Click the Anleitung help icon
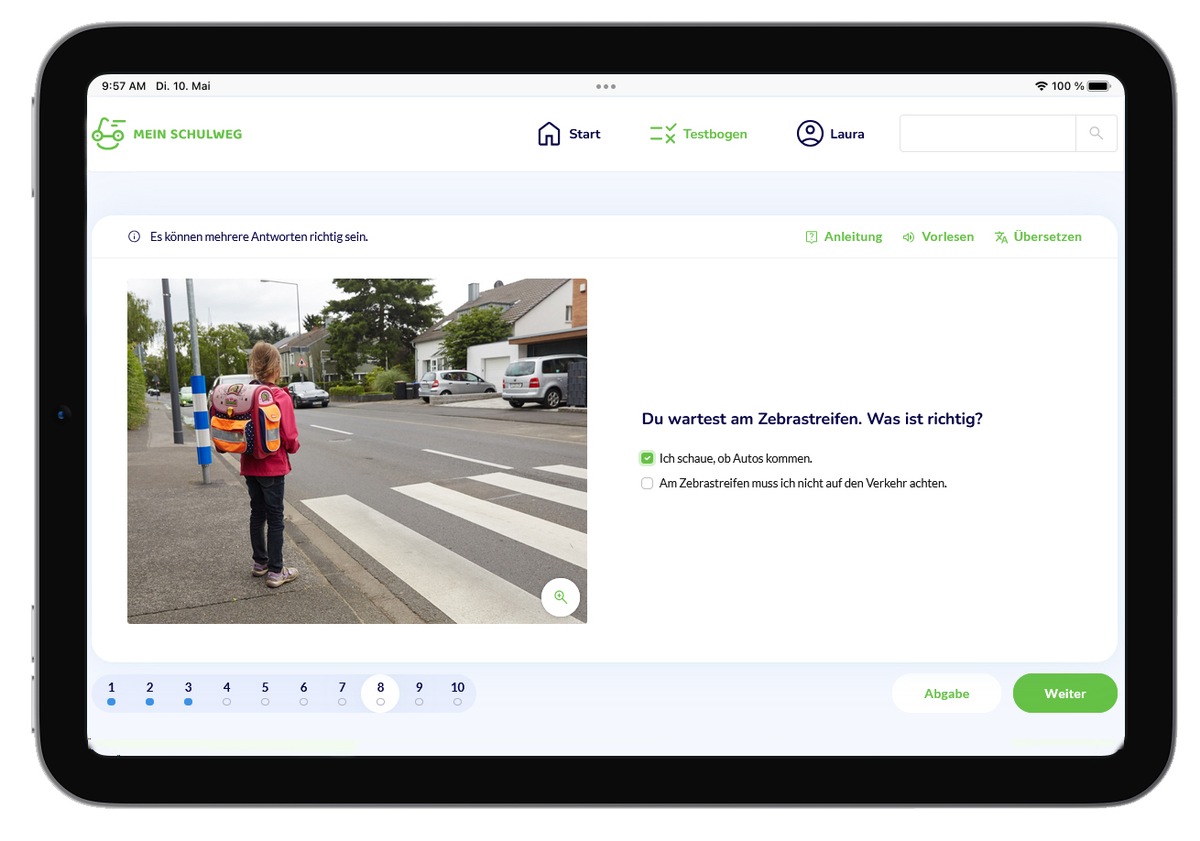1200x841 pixels. [x=811, y=237]
